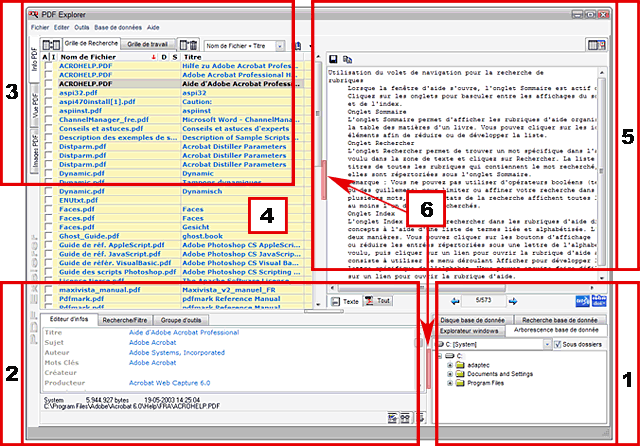640x446 pixels.
Task: Open the Editer menu
Action: [62, 27]
